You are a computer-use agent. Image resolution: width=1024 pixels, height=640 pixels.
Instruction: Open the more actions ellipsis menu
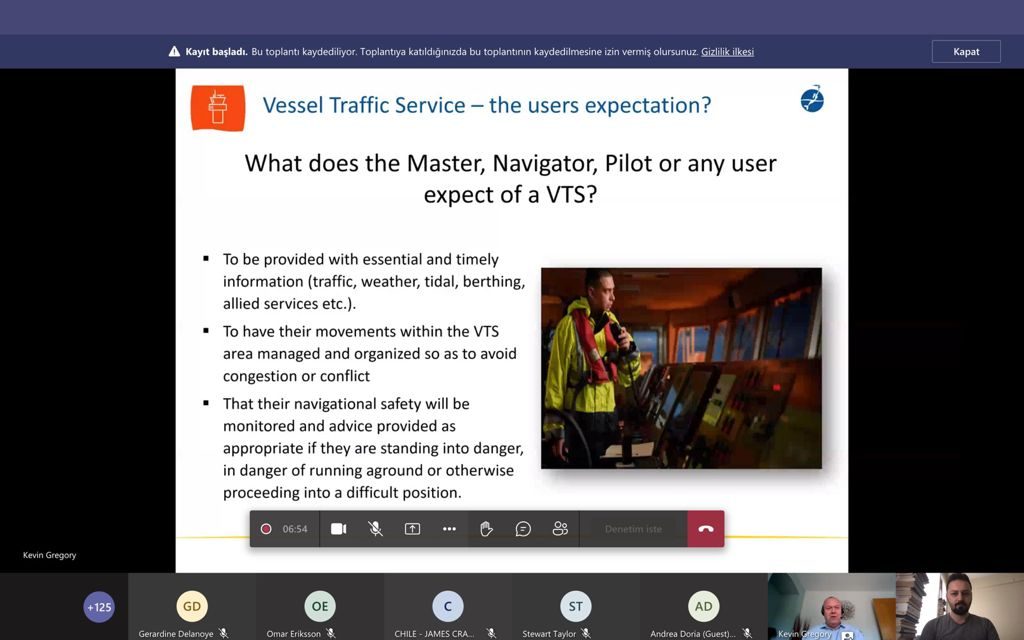pyautogui.click(x=449, y=529)
